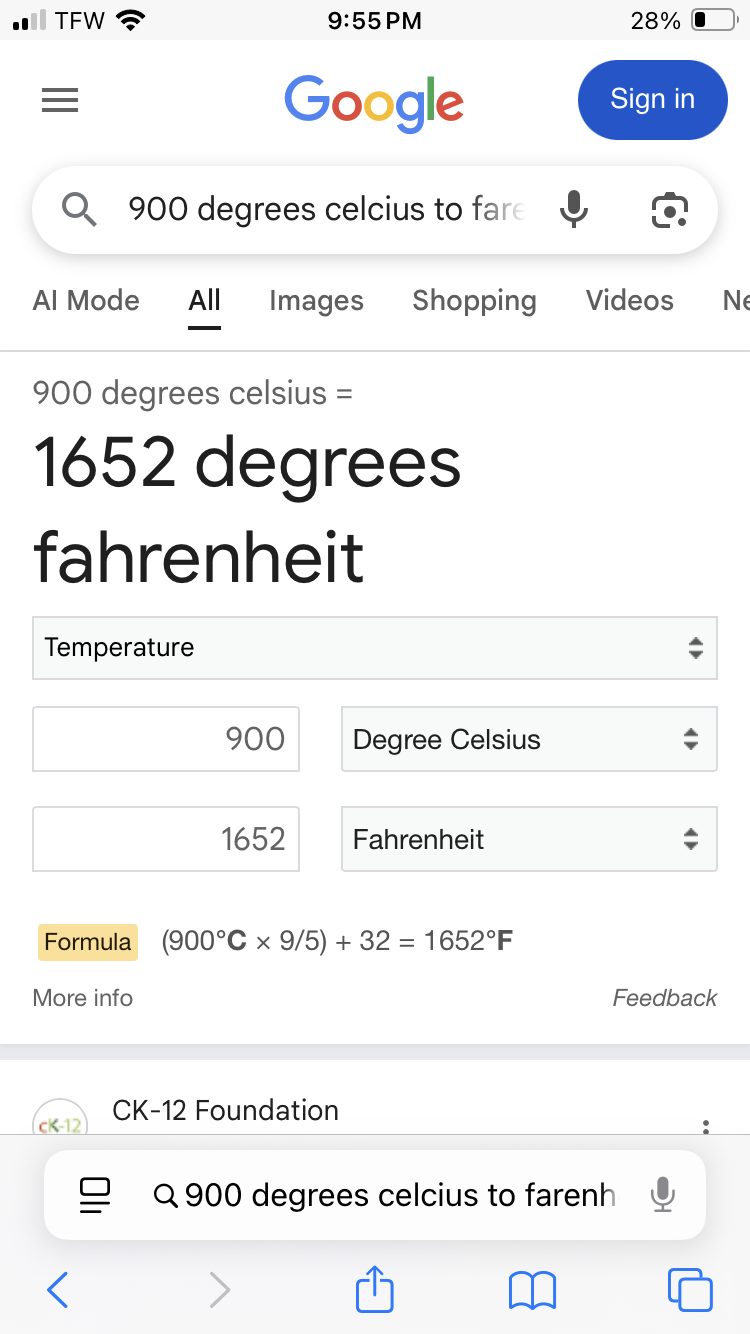This screenshot has width=750, height=1334.
Task: Tap the Google logo
Action: pos(374,102)
